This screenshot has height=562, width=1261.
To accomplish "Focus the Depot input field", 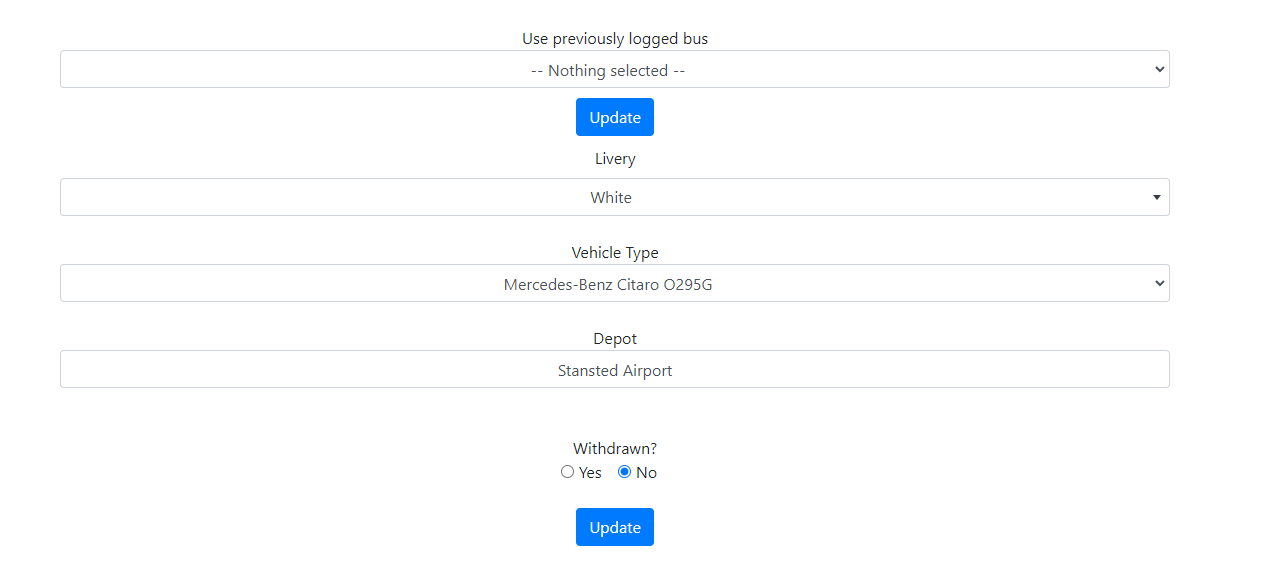I will tap(614, 370).
